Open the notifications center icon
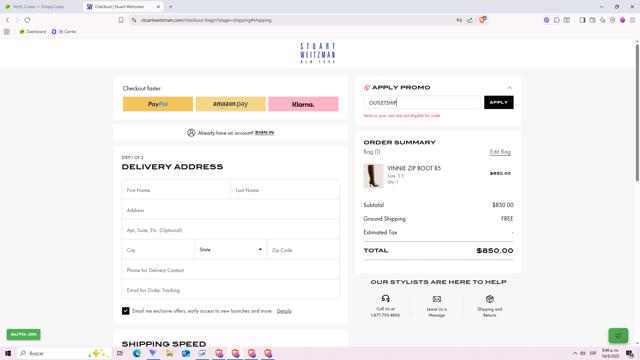 tap(630, 353)
